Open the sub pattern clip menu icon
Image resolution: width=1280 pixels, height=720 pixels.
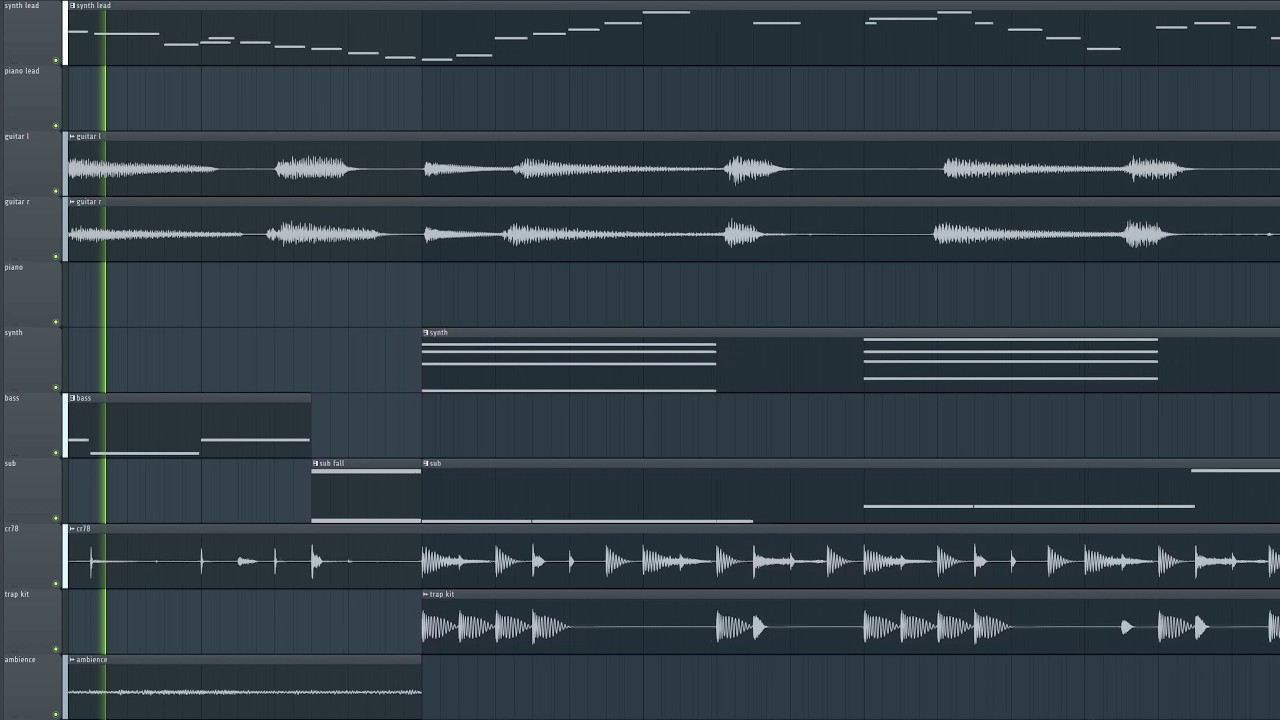426,464
